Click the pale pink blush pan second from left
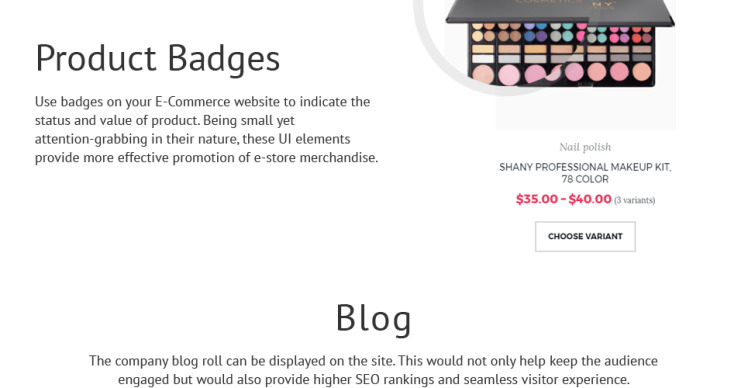 [x=509, y=75]
